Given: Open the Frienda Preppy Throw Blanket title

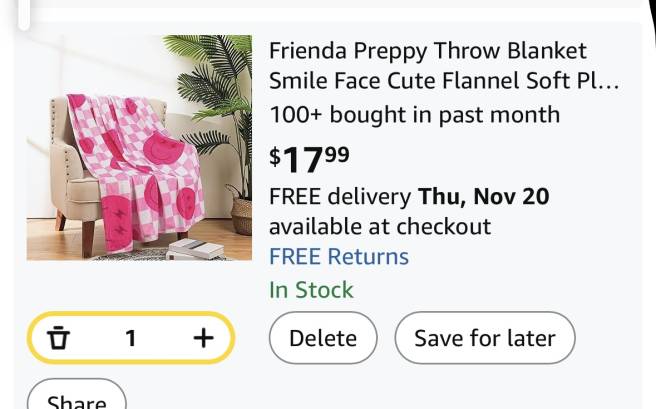Looking at the screenshot, I should pos(427,50).
